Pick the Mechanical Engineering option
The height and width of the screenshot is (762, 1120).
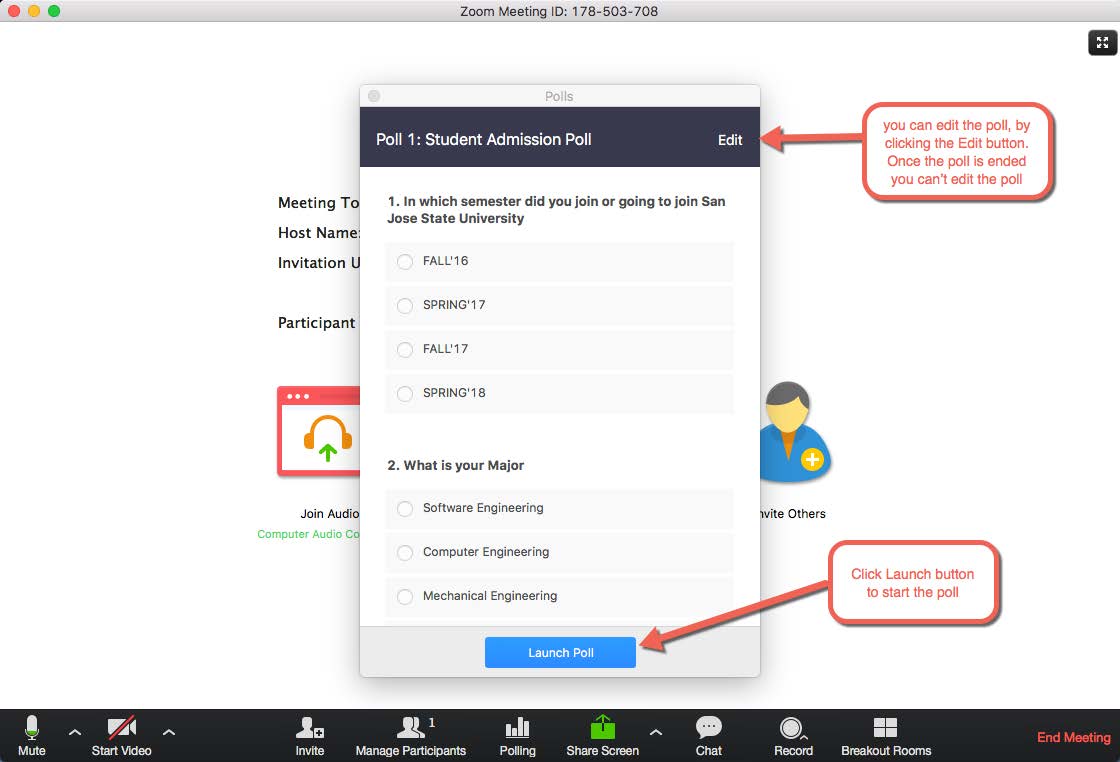(405, 596)
